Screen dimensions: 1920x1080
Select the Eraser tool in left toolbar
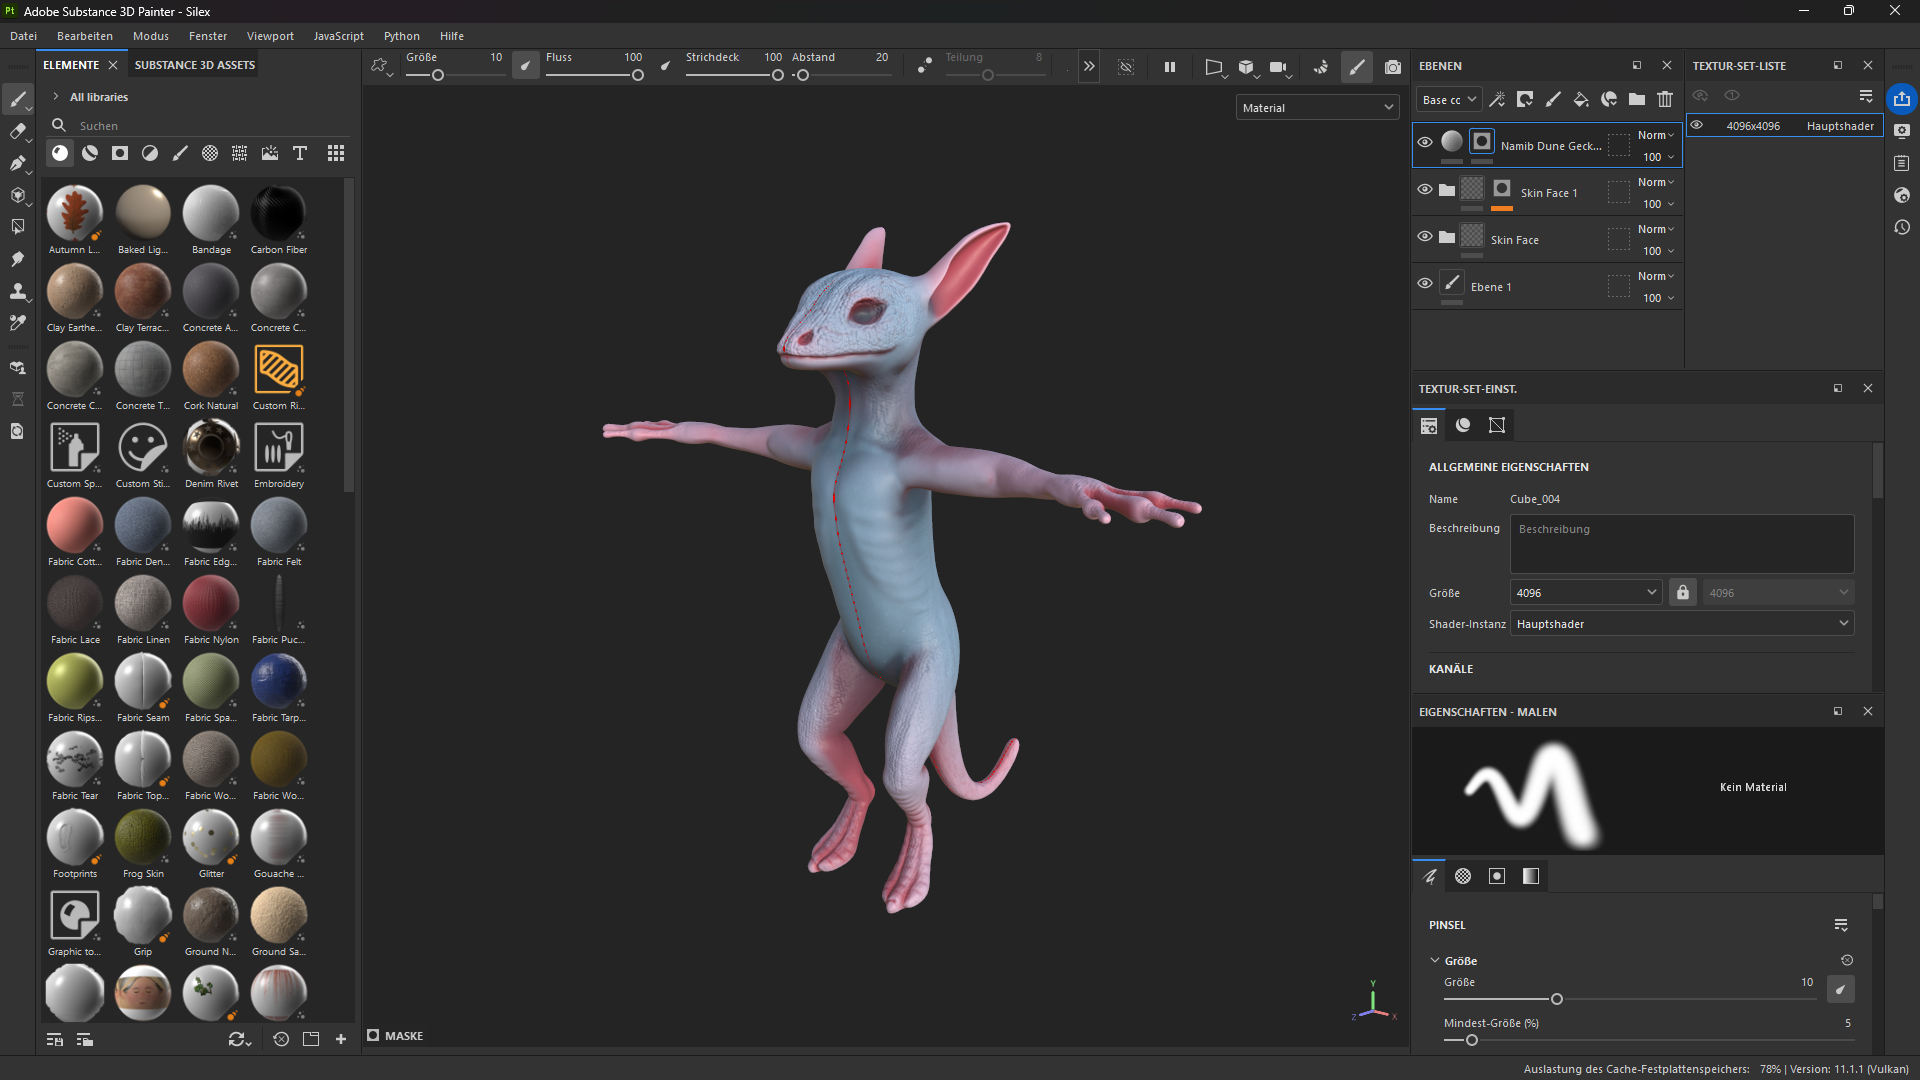[x=17, y=131]
